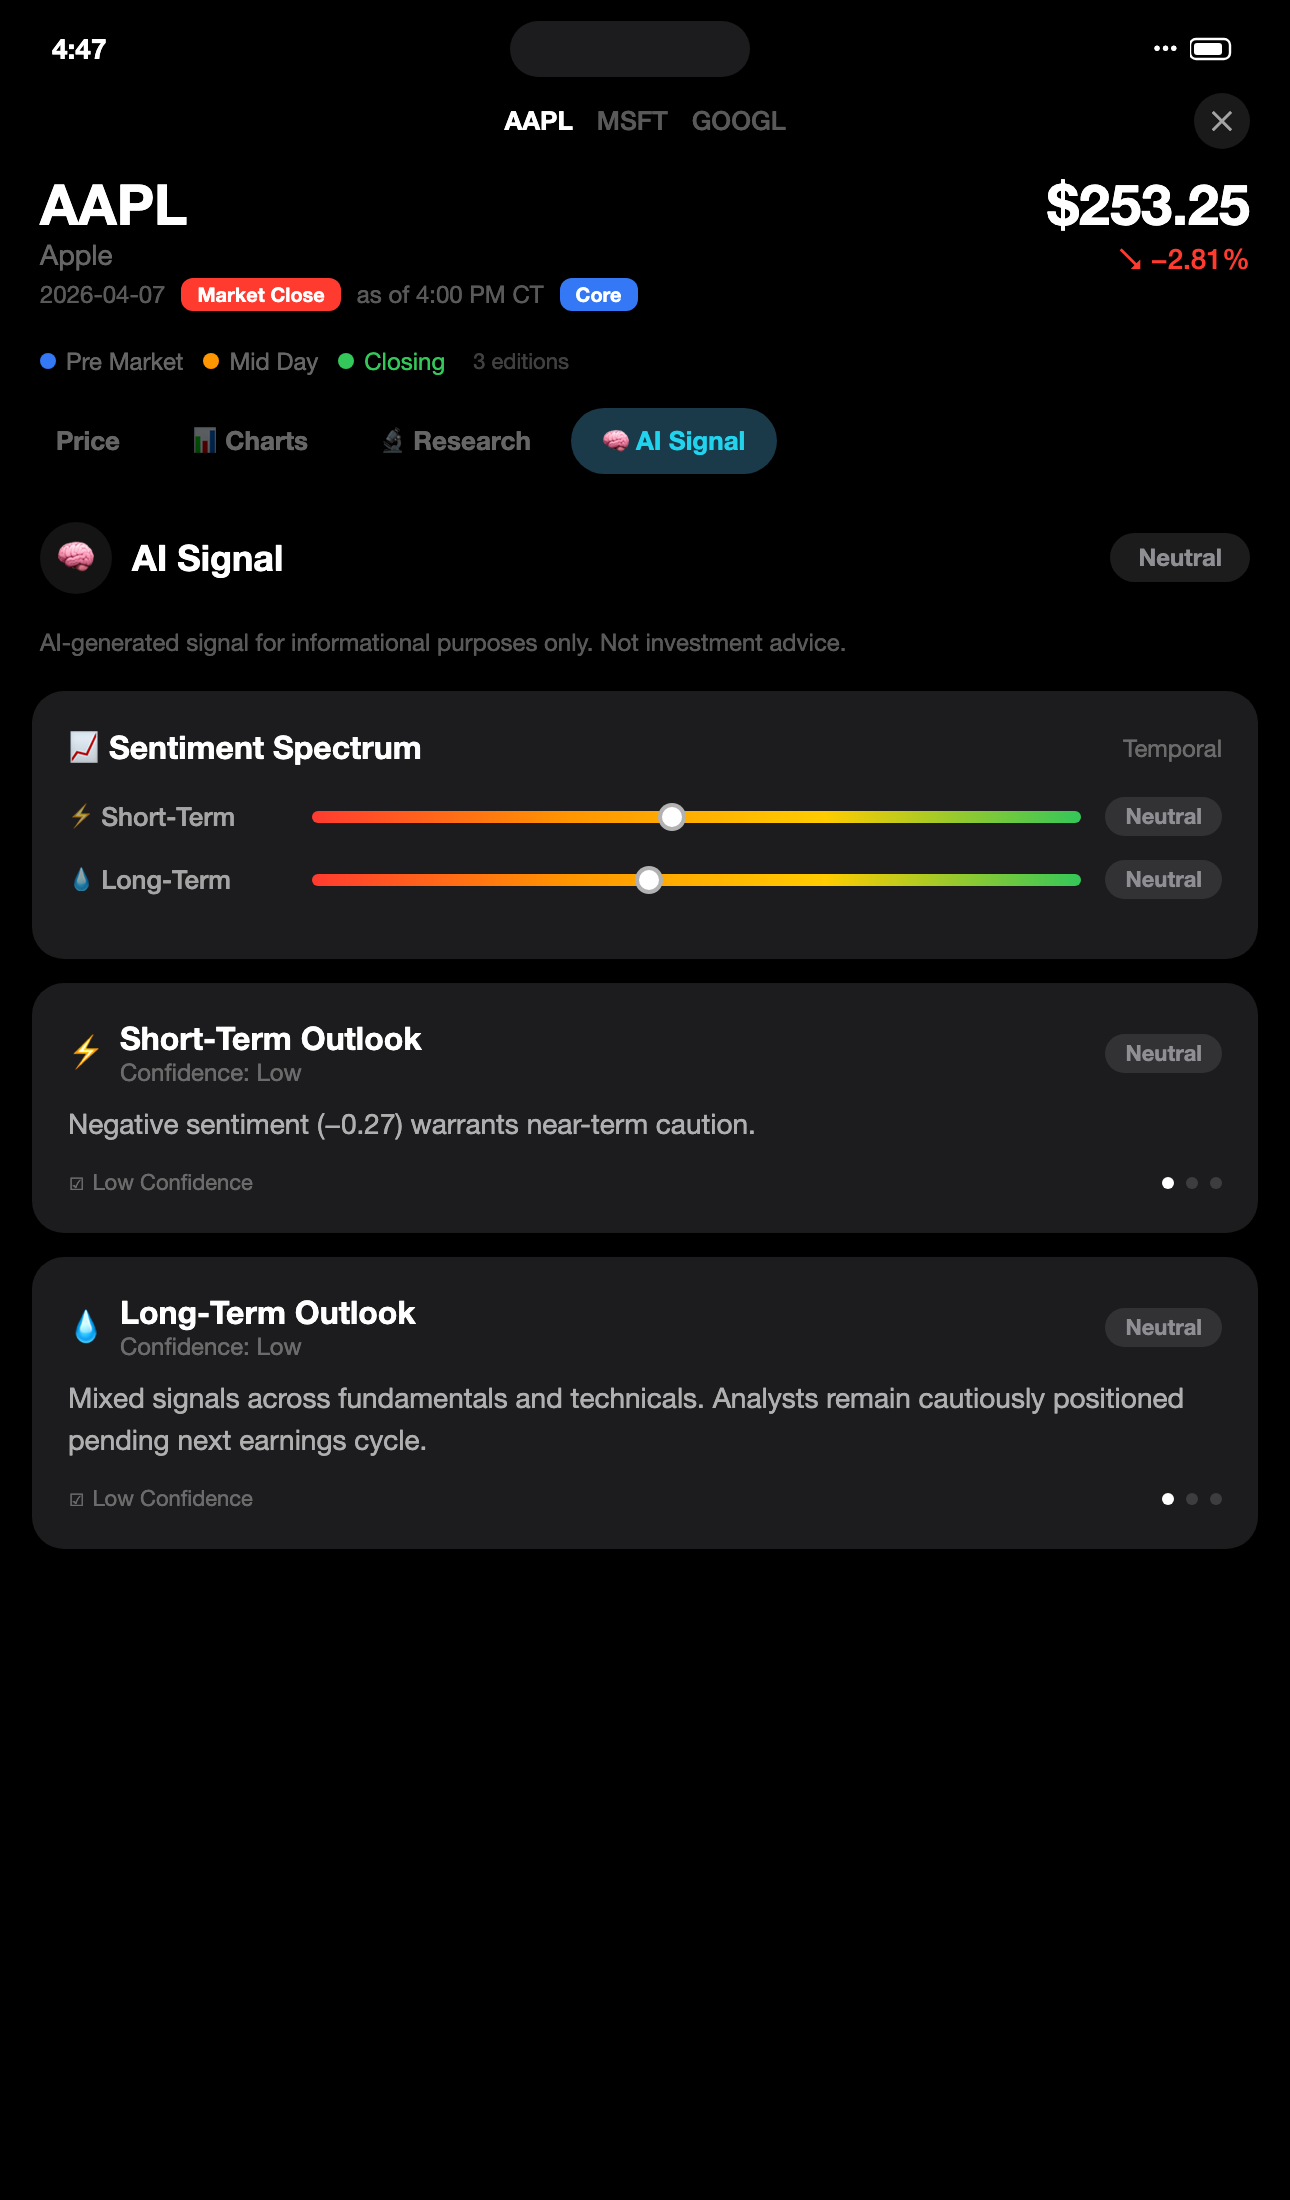1290x2200 pixels.
Task: Toggle Low Confidence in Long-Term Outlook
Action: (x=160, y=1498)
